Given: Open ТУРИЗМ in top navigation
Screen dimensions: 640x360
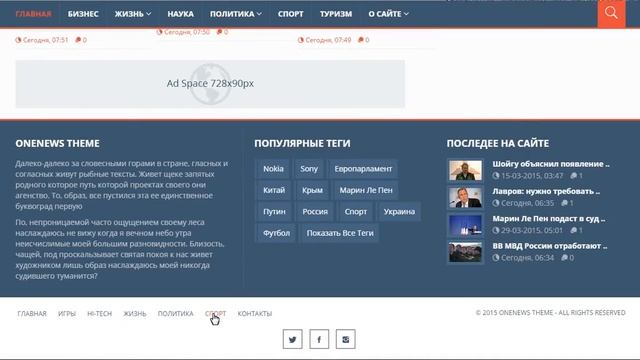Looking at the screenshot, I should [336, 14].
